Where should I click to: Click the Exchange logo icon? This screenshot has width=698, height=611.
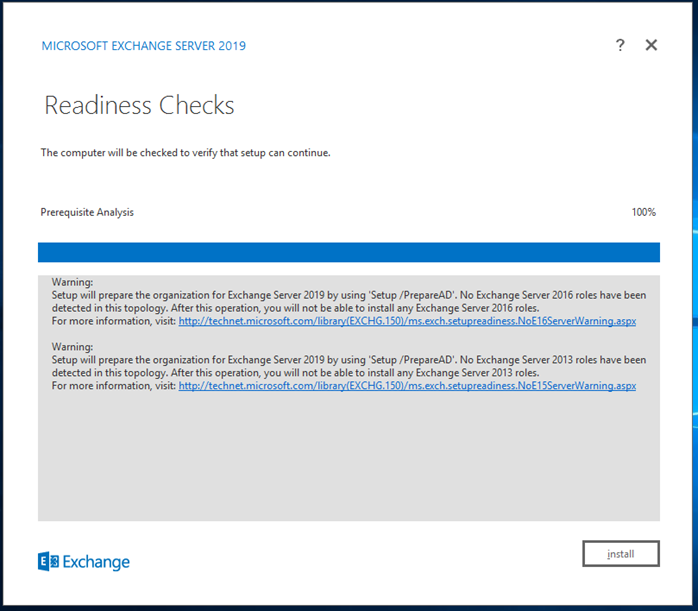[x=48, y=562]
